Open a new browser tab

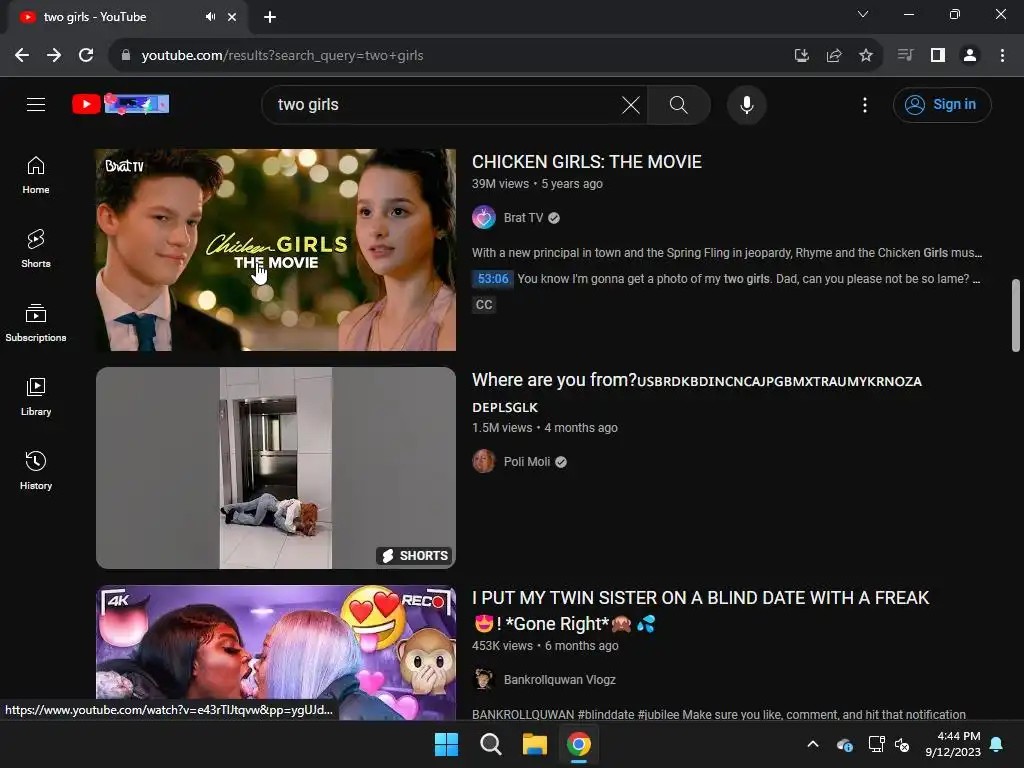click(x=270, y=17)
